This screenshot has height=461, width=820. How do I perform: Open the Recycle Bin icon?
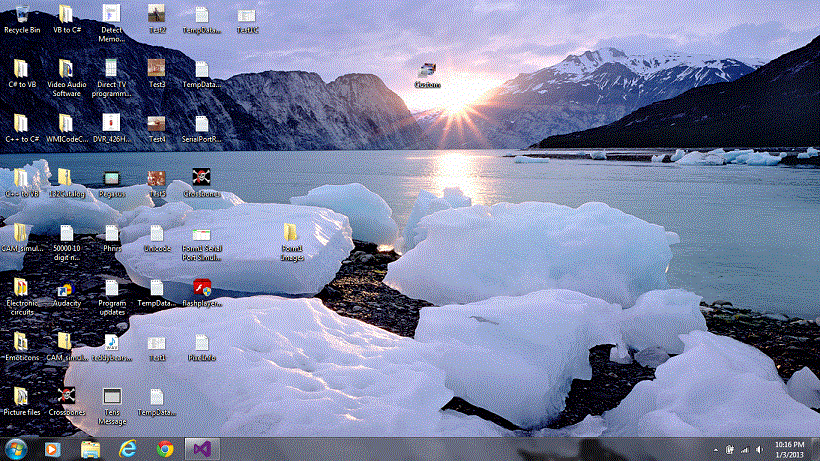tap(22, 20)
